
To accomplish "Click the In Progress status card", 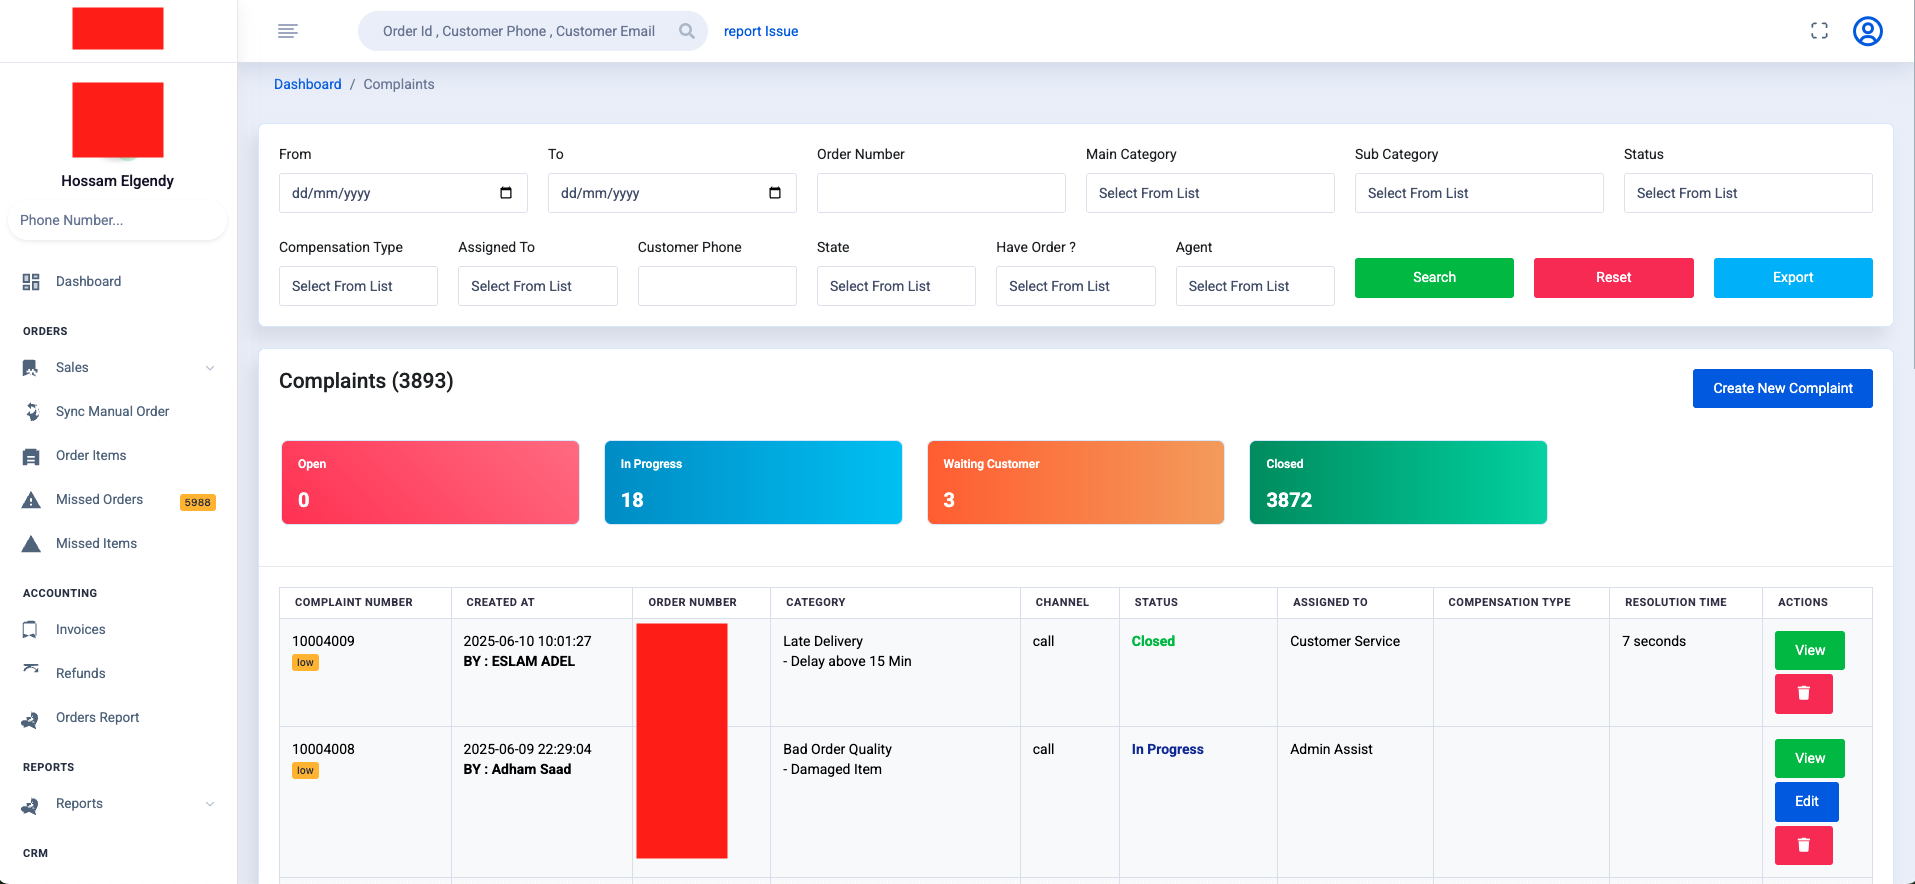I will [752, 482].
